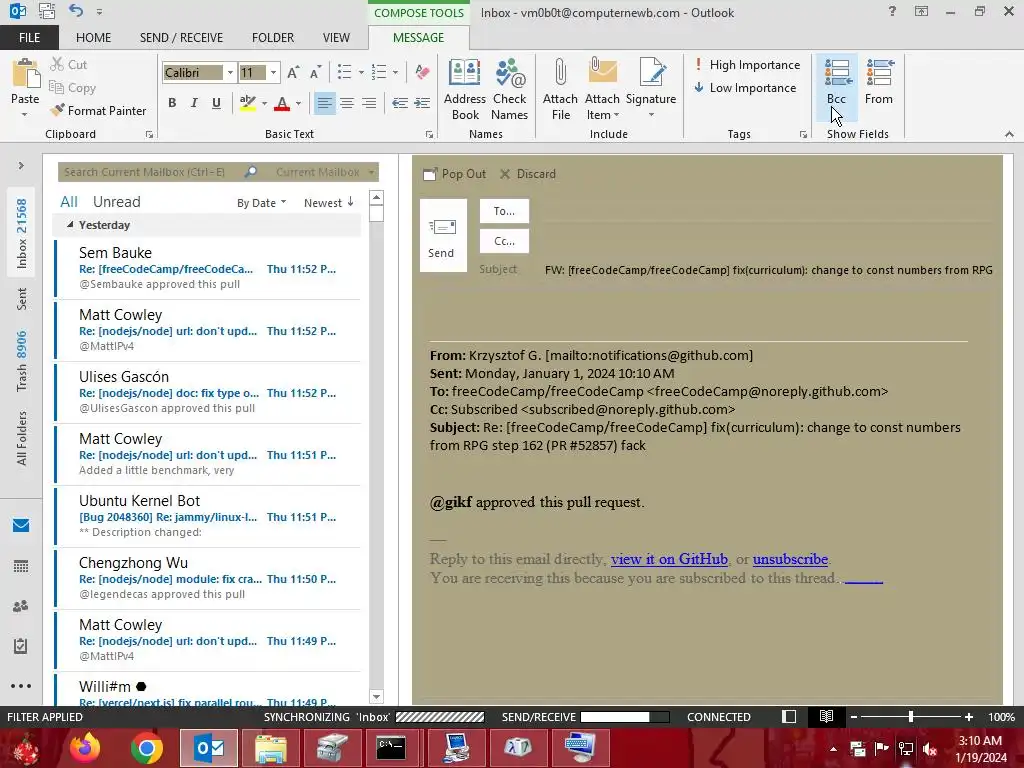The image size is (1024, 768).
Task: Collapse the ribbon
Action: click(1009, 134)
